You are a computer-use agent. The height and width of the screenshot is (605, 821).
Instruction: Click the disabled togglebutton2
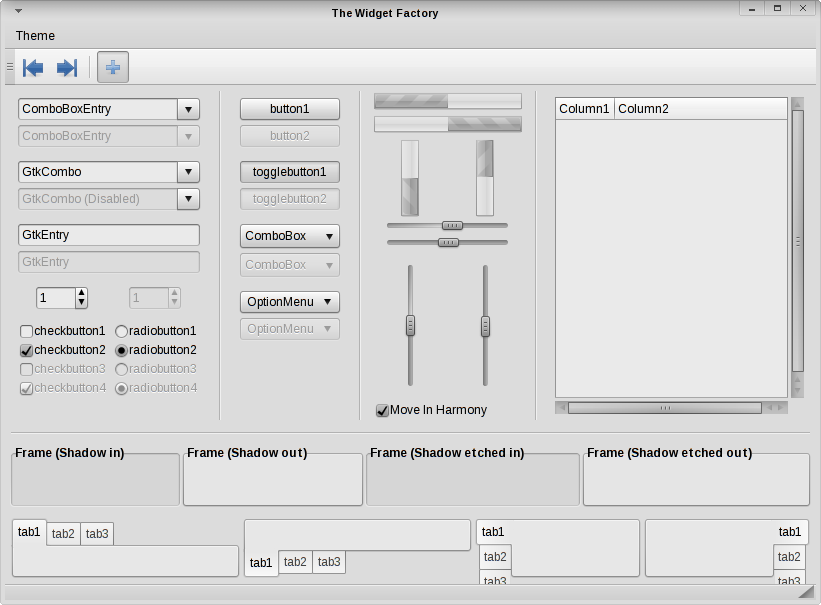[290, 199]
